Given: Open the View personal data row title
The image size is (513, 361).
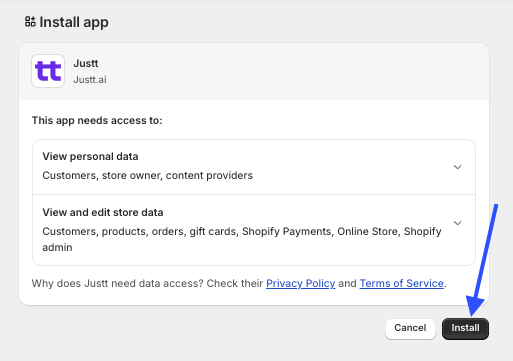Looking at the screenshot, I should [x=90, y=156].
